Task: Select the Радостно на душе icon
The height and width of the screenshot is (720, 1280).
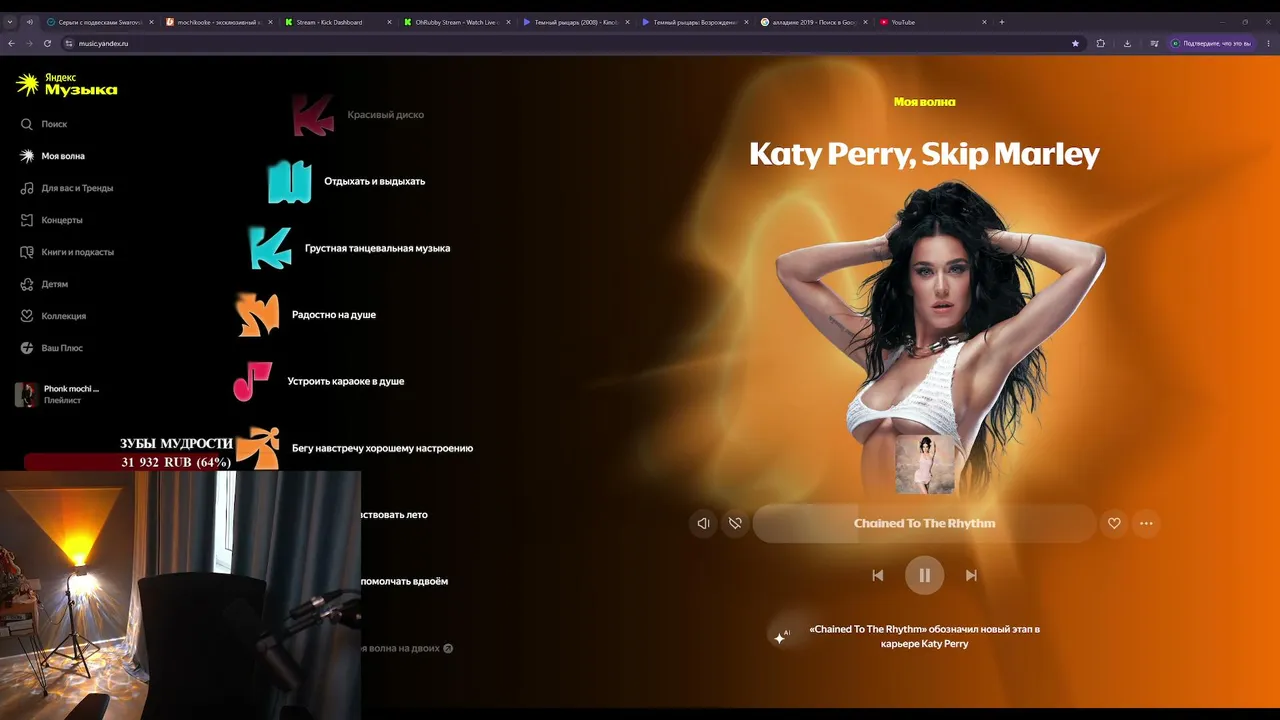Action: [x=257, y=315]
